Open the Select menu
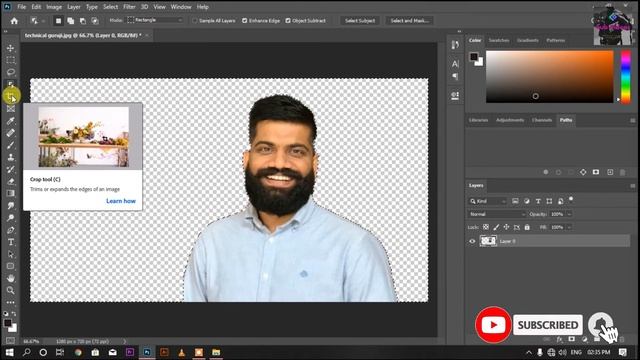 click(x=110, y=7)
